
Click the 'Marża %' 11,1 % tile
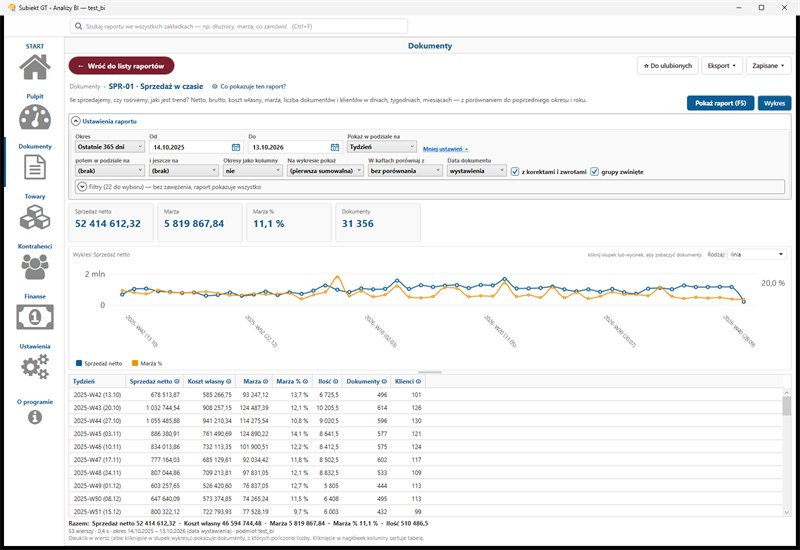click(288, 222)
